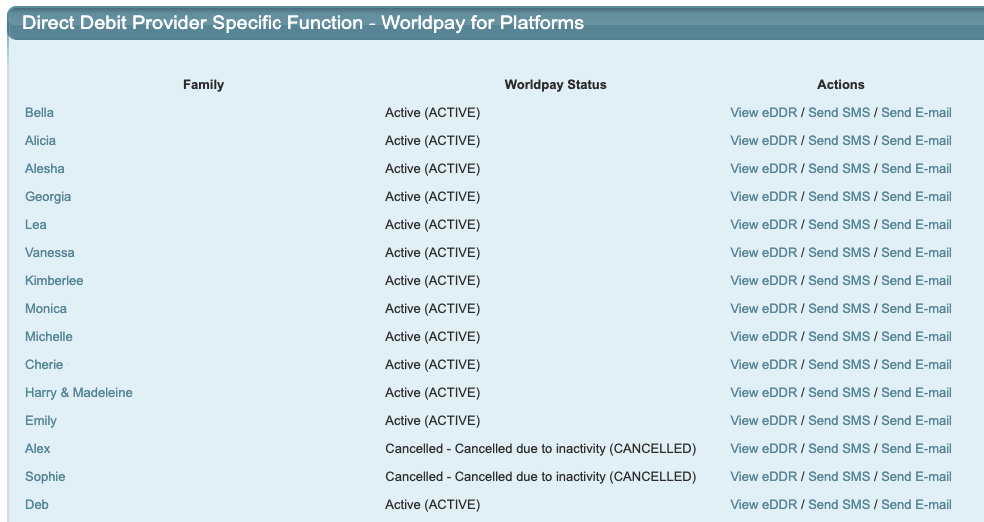Open the Bella family link
Image resolution: width=984 pixels, height=522 pixels.
pyautogui.click(x=39, y=113)
